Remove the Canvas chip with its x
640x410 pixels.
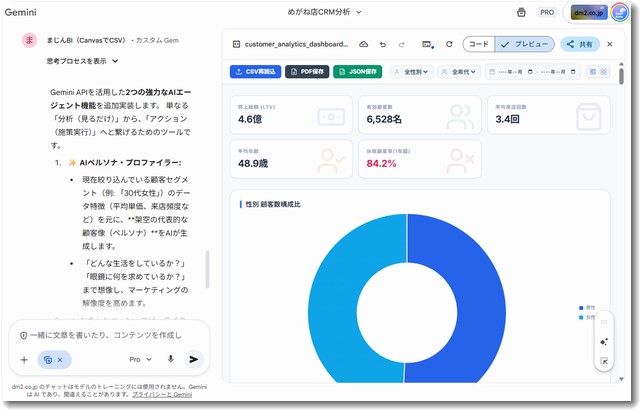click(x=60, y=360)
